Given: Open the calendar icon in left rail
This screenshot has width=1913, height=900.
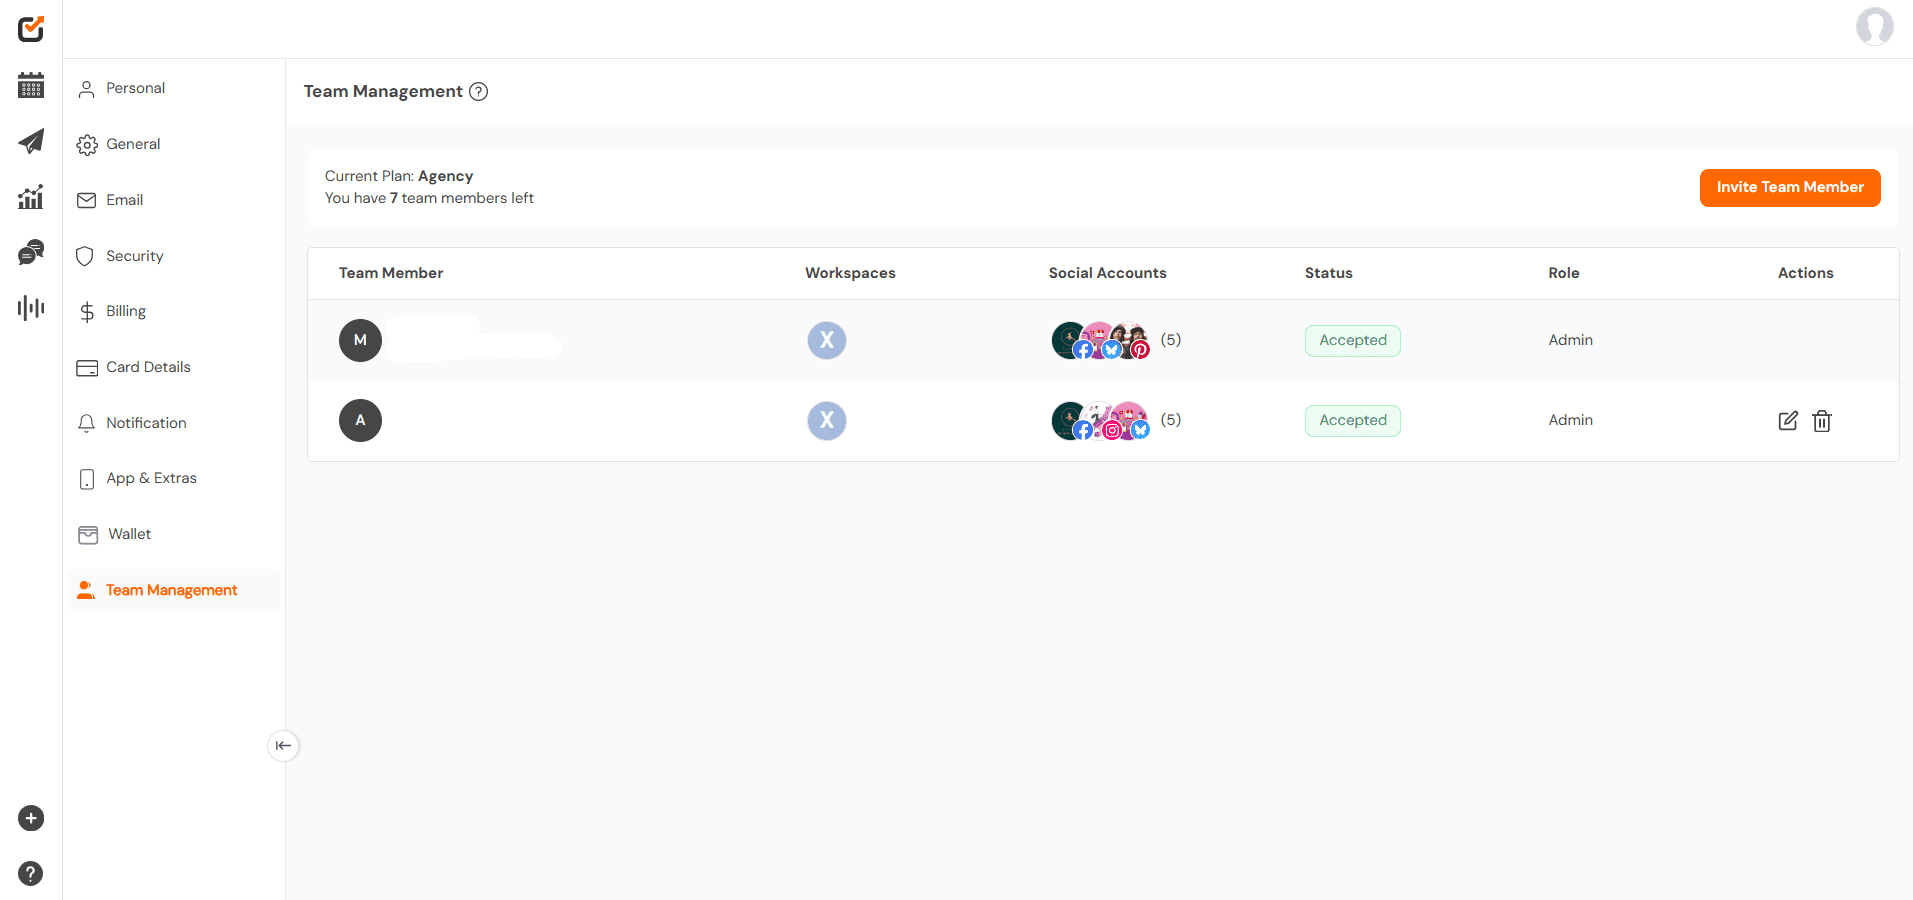Looking at the screenshot, I should point(31,86).
